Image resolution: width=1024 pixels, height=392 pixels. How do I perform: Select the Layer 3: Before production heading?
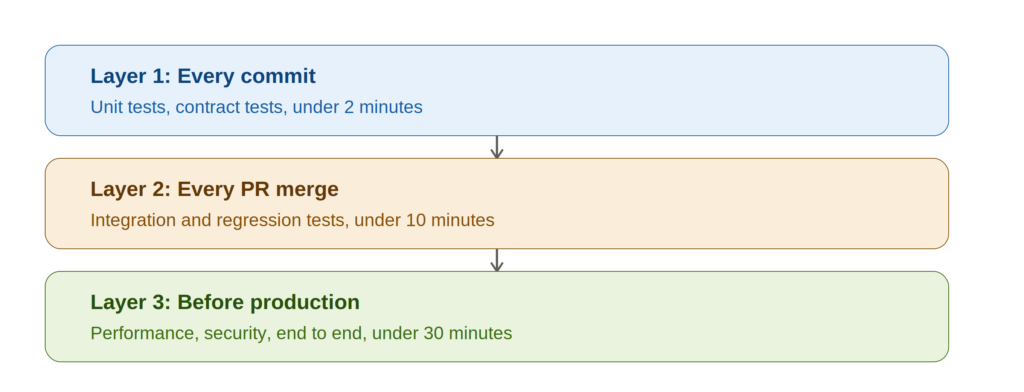(x=225, y=302)
